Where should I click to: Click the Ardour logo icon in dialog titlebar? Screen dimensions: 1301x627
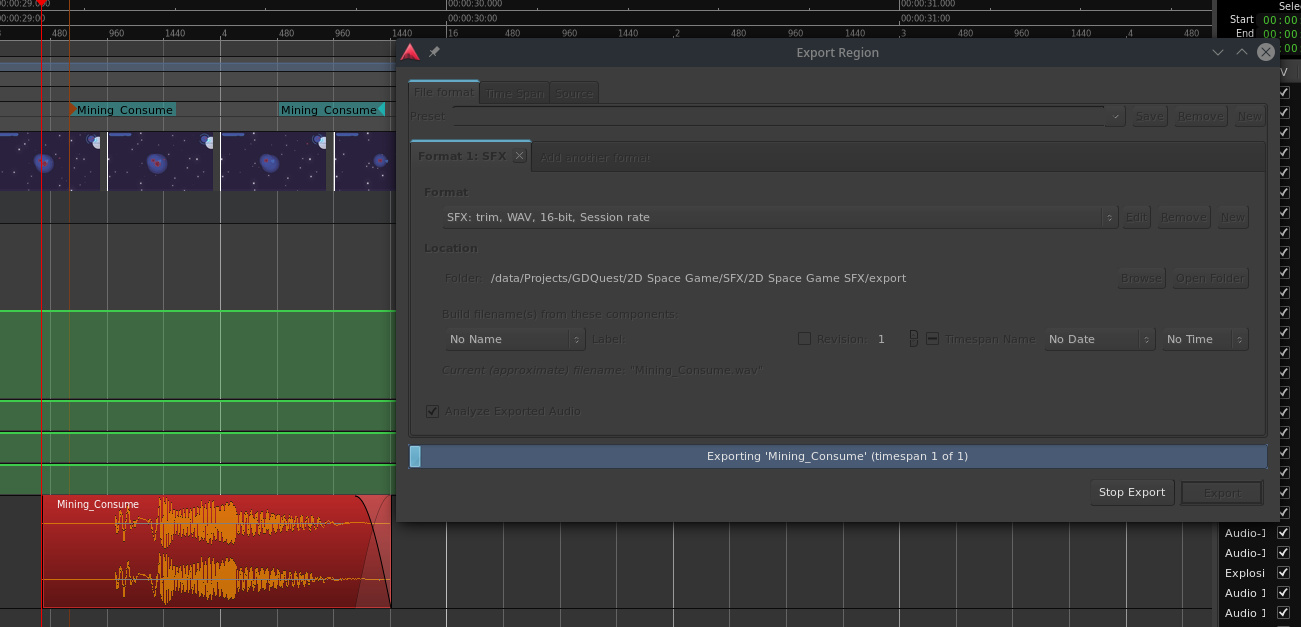409,52
